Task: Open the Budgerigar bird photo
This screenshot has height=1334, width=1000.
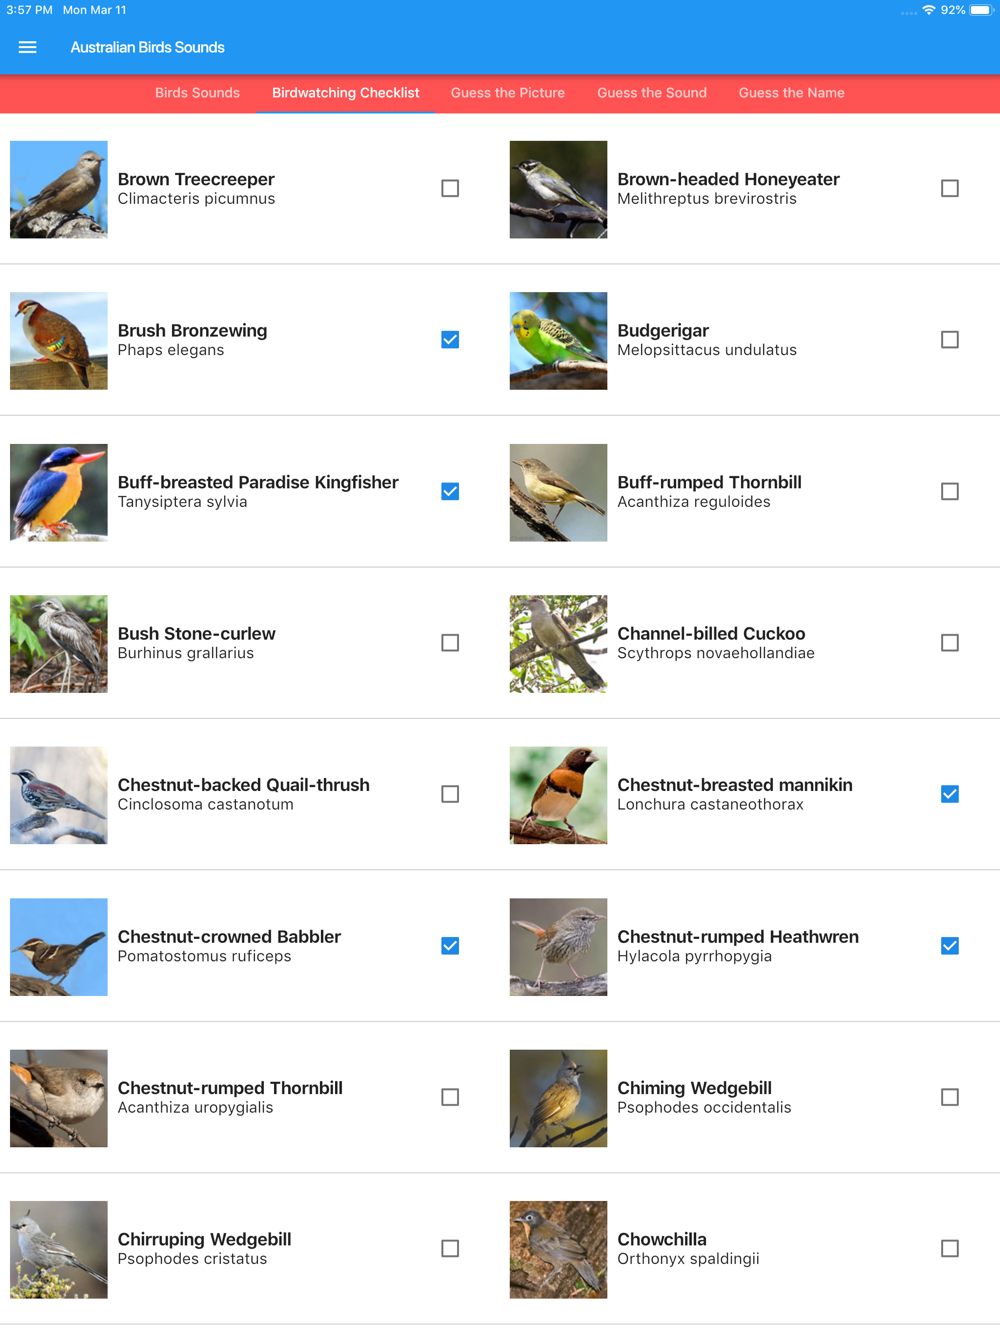Action: click(558, 341)
